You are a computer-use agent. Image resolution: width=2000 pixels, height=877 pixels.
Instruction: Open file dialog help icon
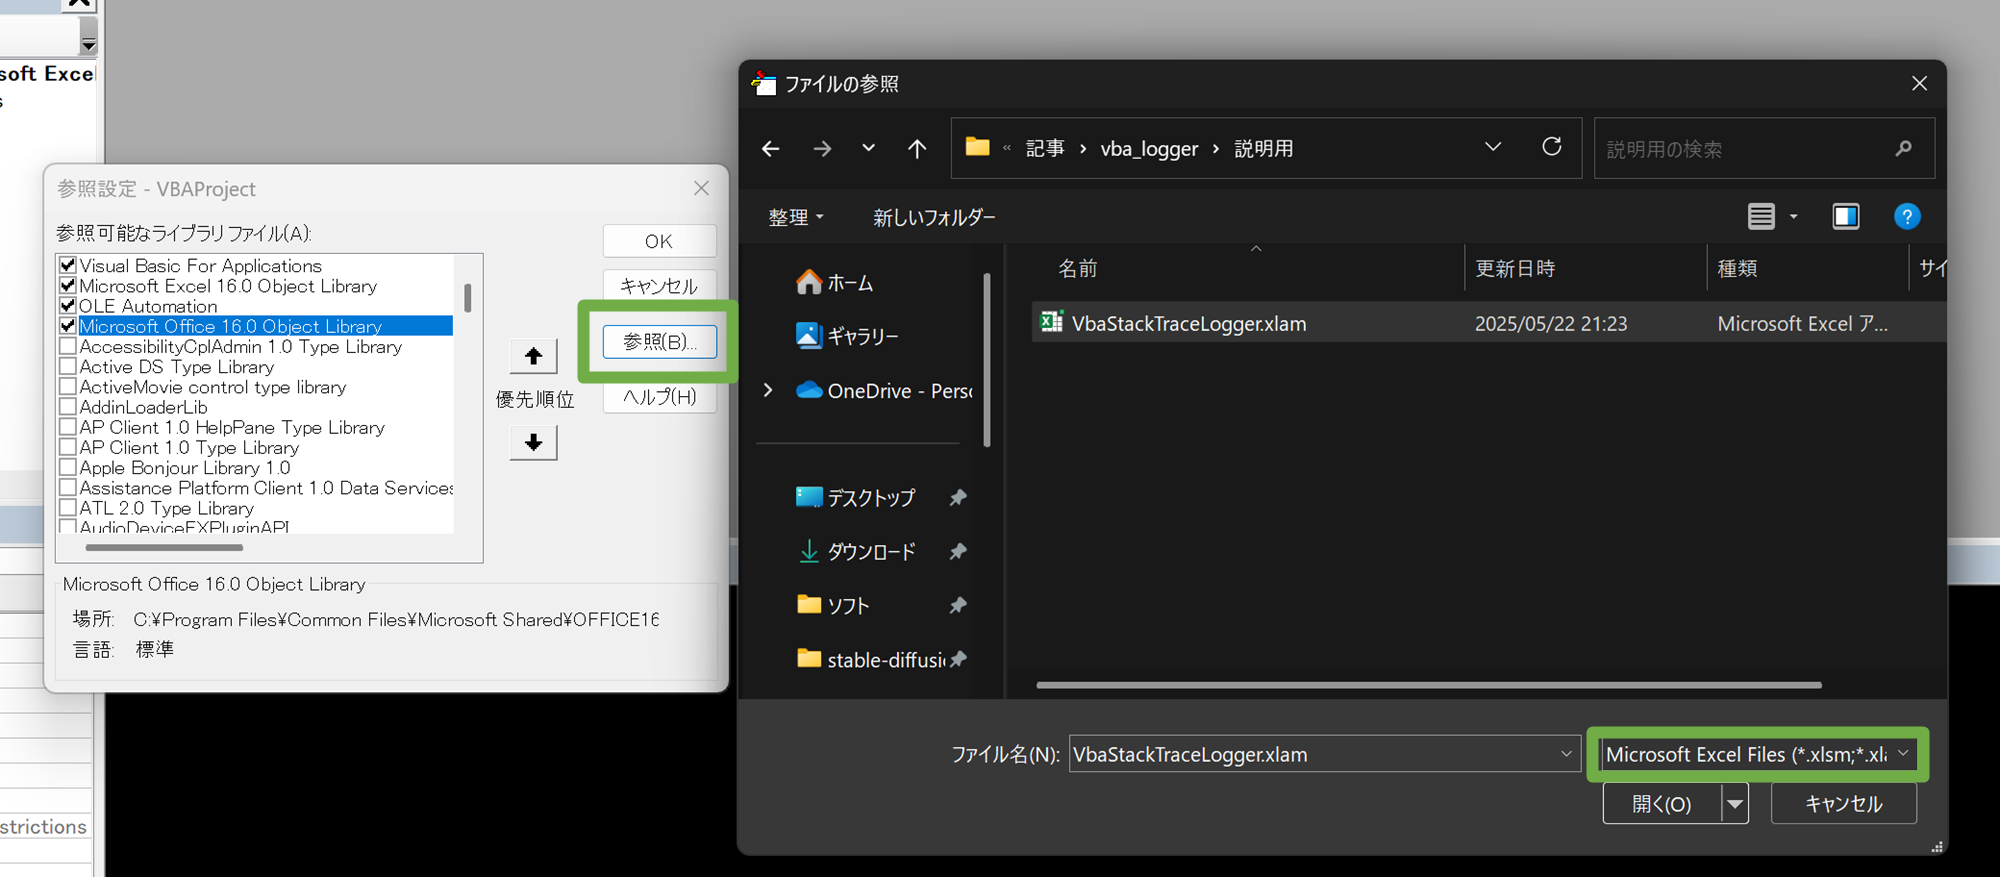coord(1907,216)
